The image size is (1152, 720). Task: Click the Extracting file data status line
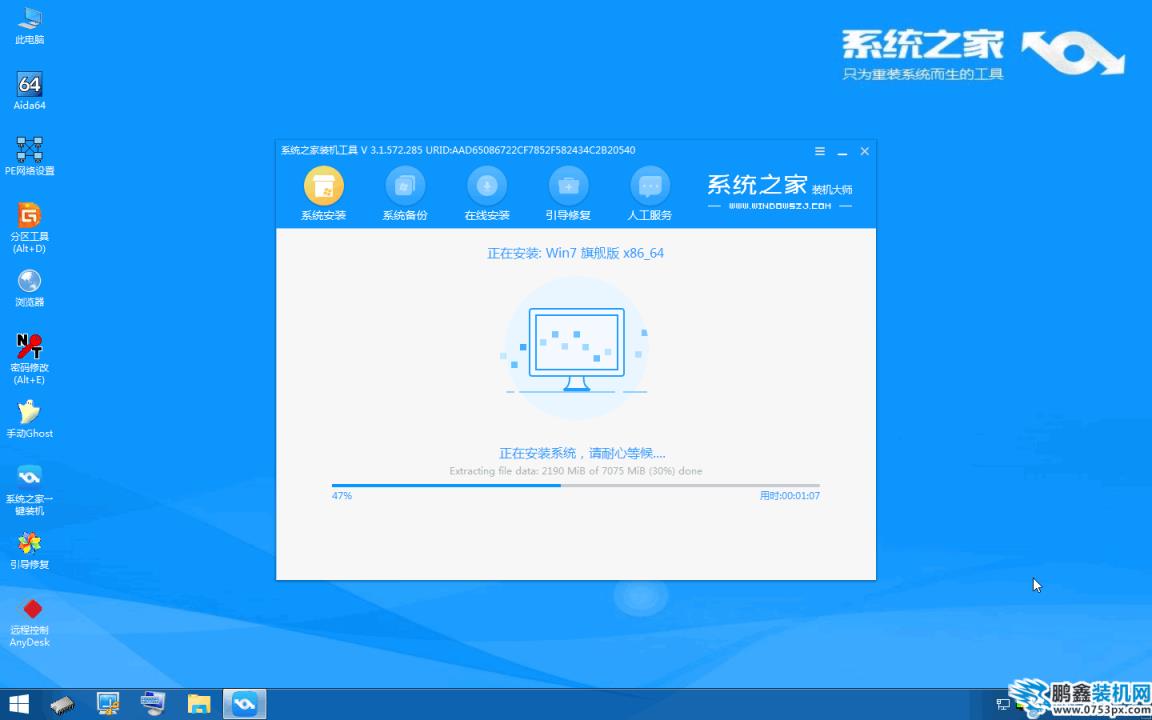tap(576, 470)
